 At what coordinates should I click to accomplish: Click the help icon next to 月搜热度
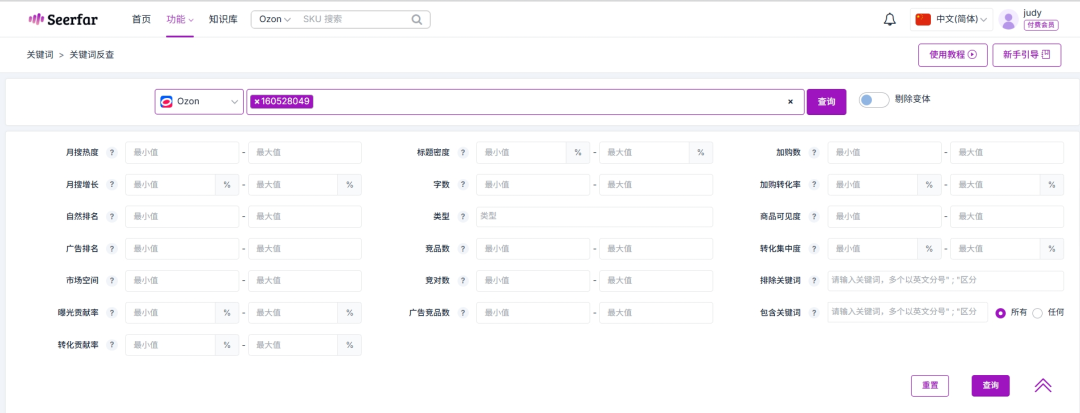(112, 153)
